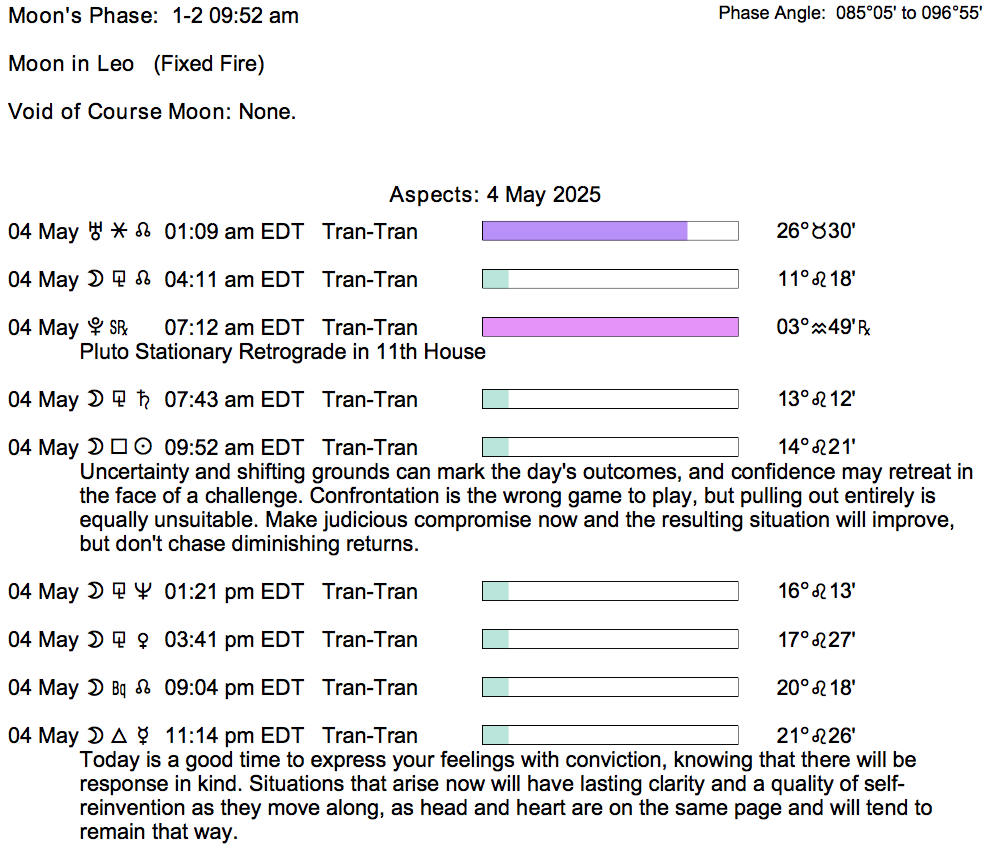Click the Sun glyph in the 09:52 am row

pos(143,448)
